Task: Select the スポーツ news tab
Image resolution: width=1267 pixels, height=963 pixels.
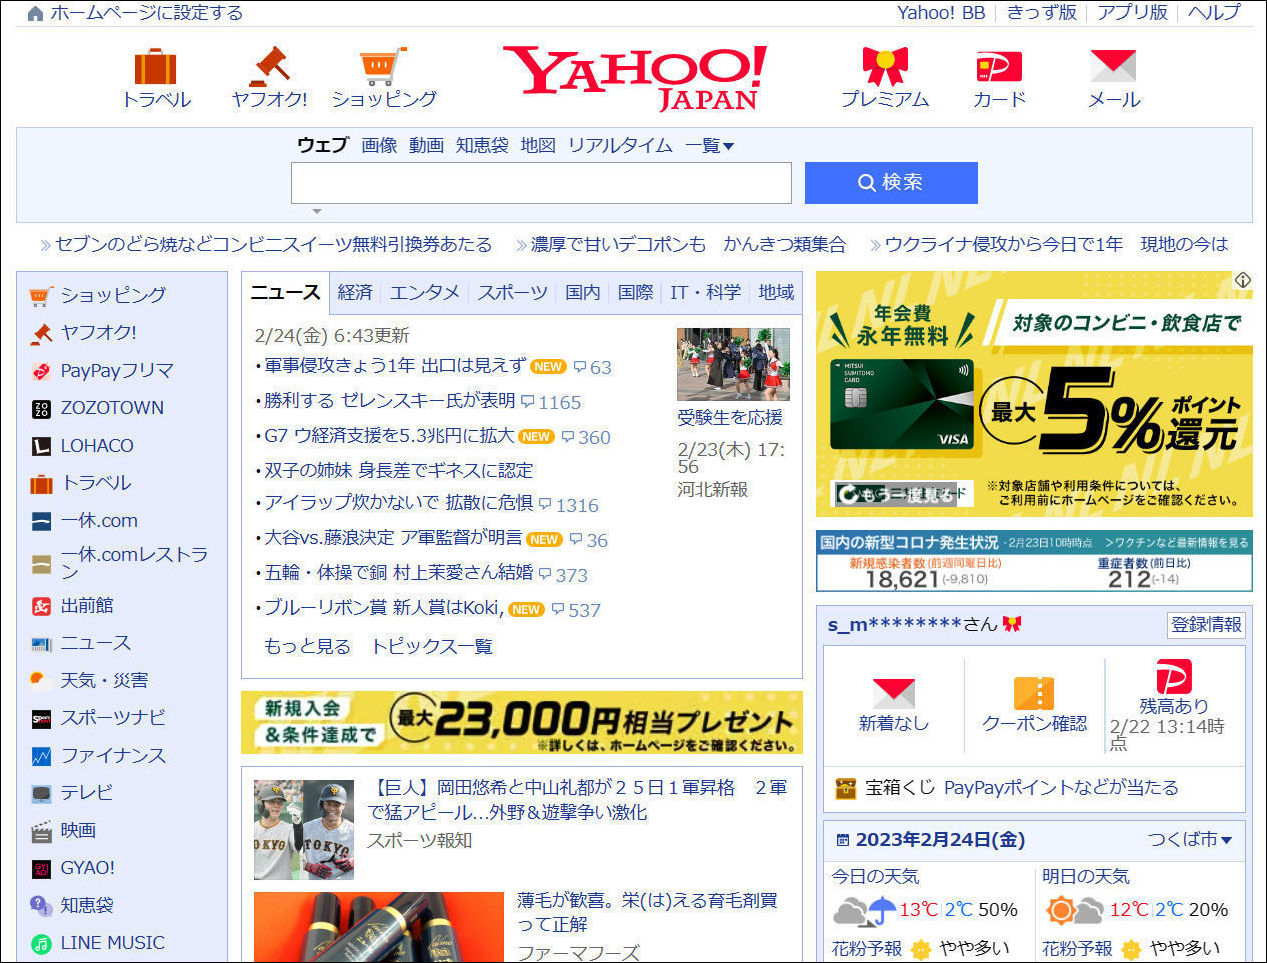Action: (x=512, y=292)
